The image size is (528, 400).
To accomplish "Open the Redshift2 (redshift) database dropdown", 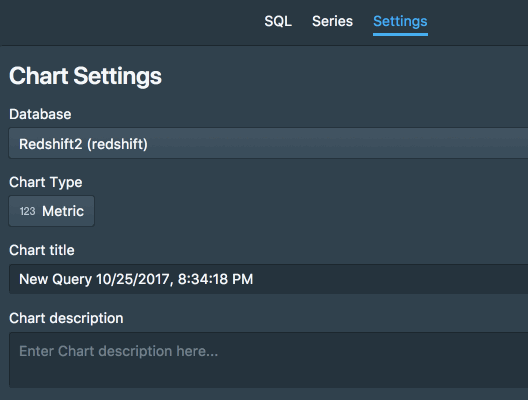I will click(x=268, y=143).
